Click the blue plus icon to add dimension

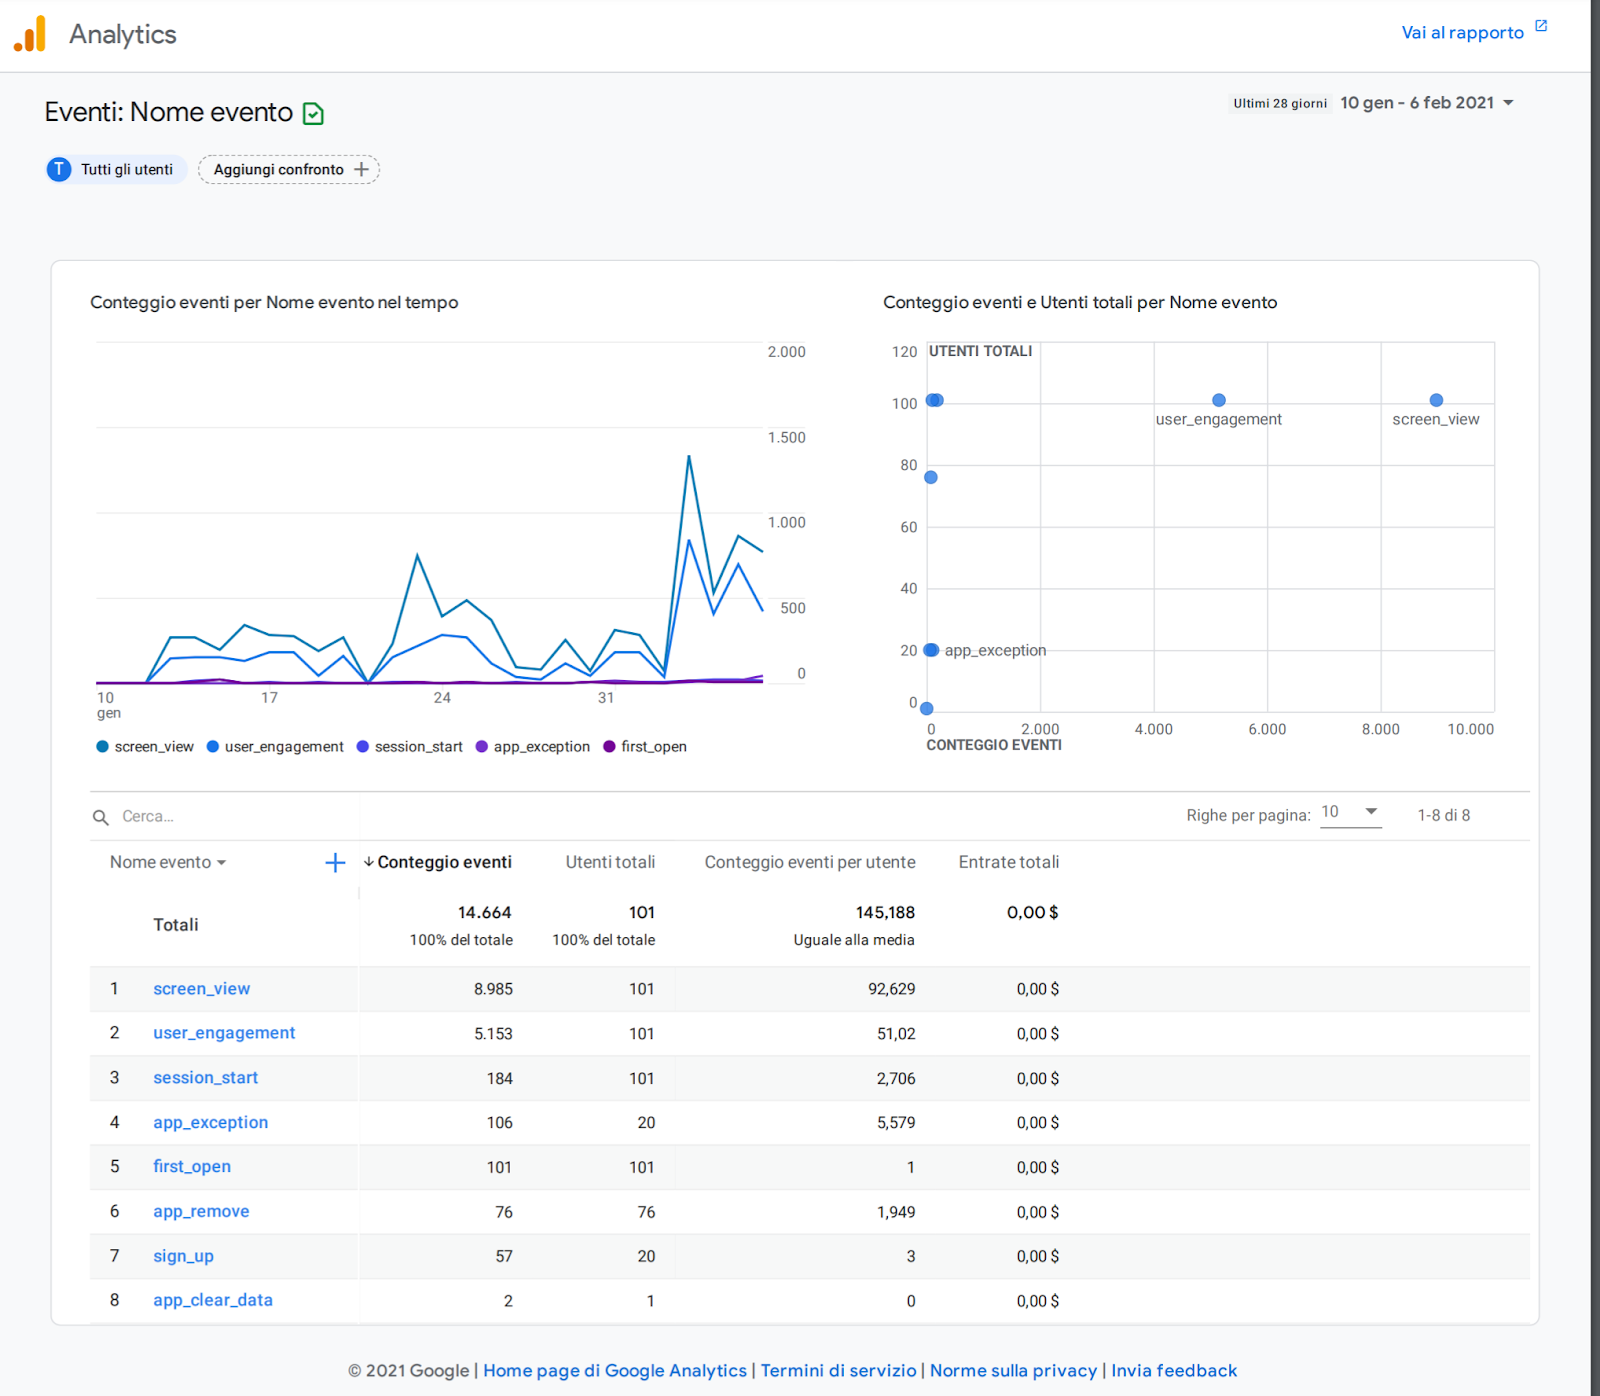point(335,863)
